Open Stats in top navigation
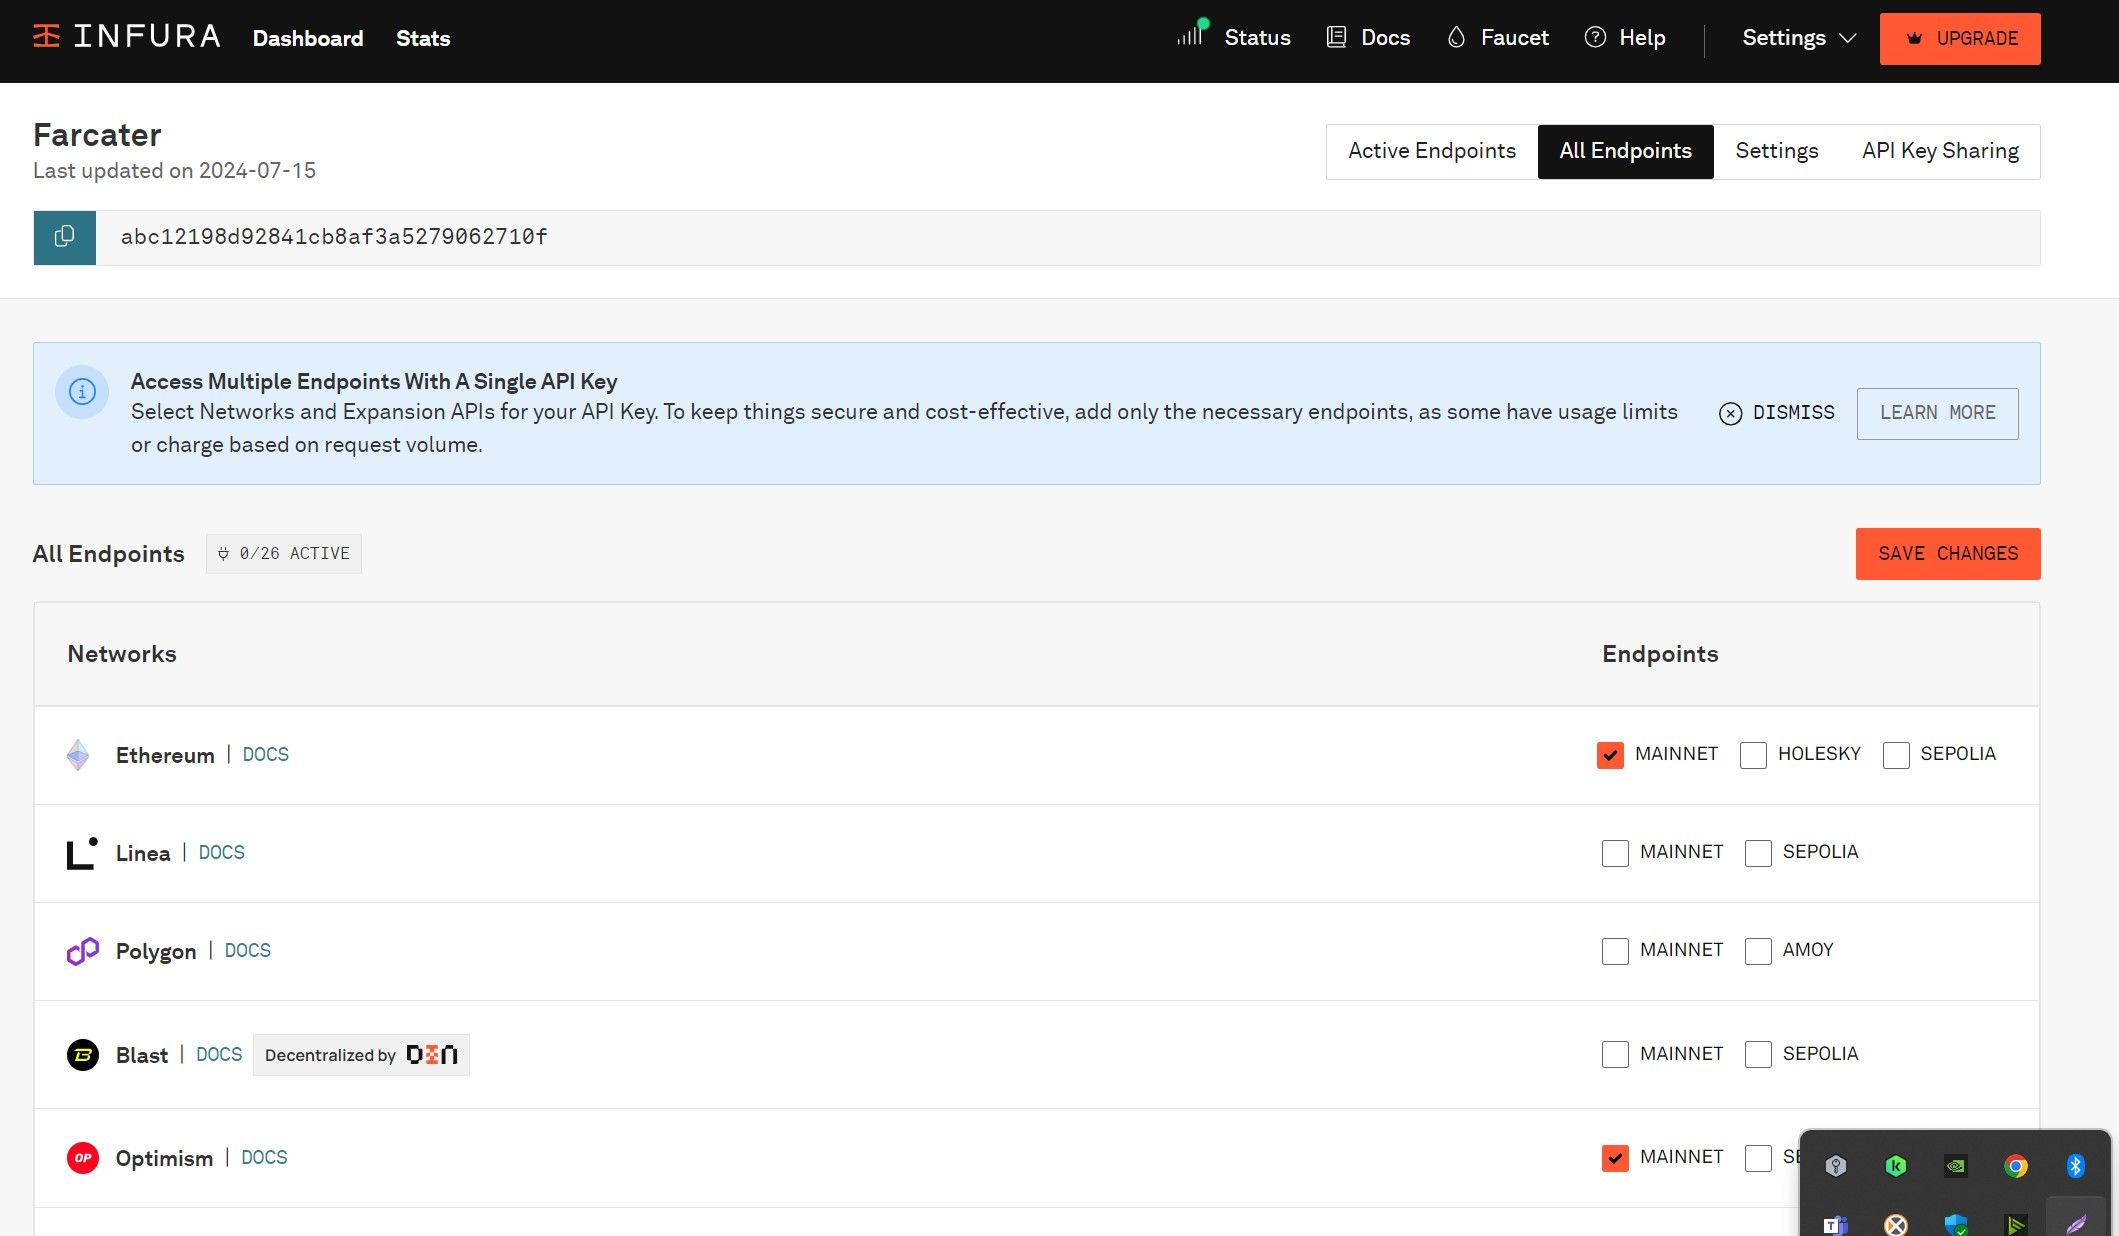The width and height of the screenshot is (2119, 1236). [423, 38]
